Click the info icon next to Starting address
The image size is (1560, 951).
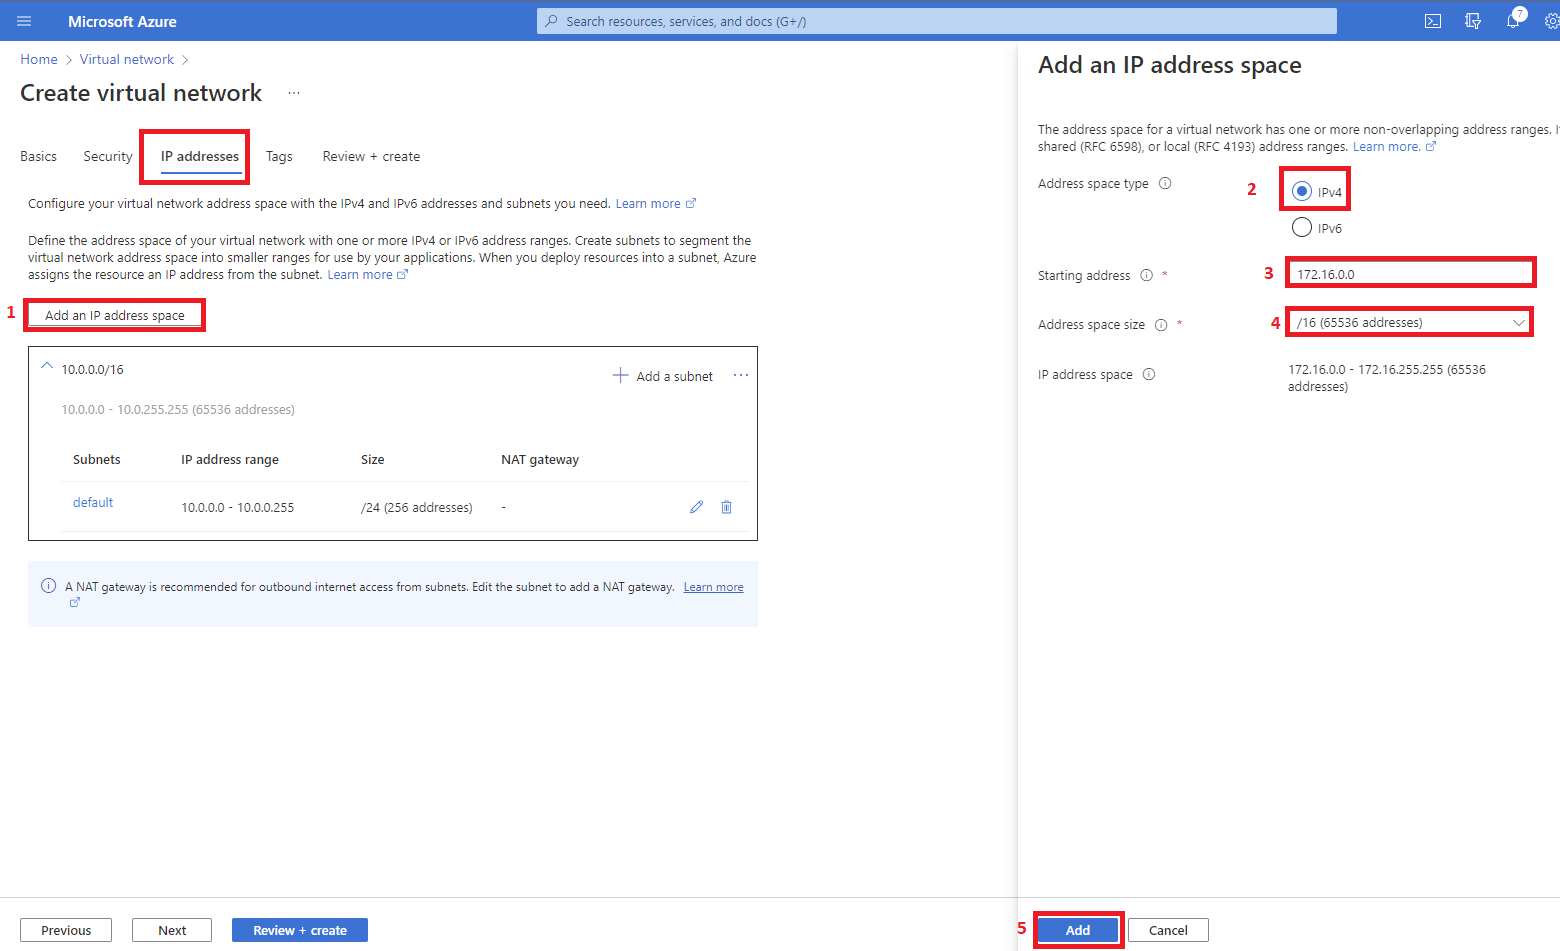coord(1147,276)
